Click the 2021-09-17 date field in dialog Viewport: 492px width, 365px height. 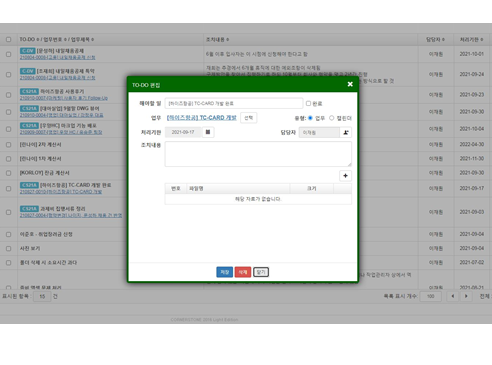click(x=184, y=132)
